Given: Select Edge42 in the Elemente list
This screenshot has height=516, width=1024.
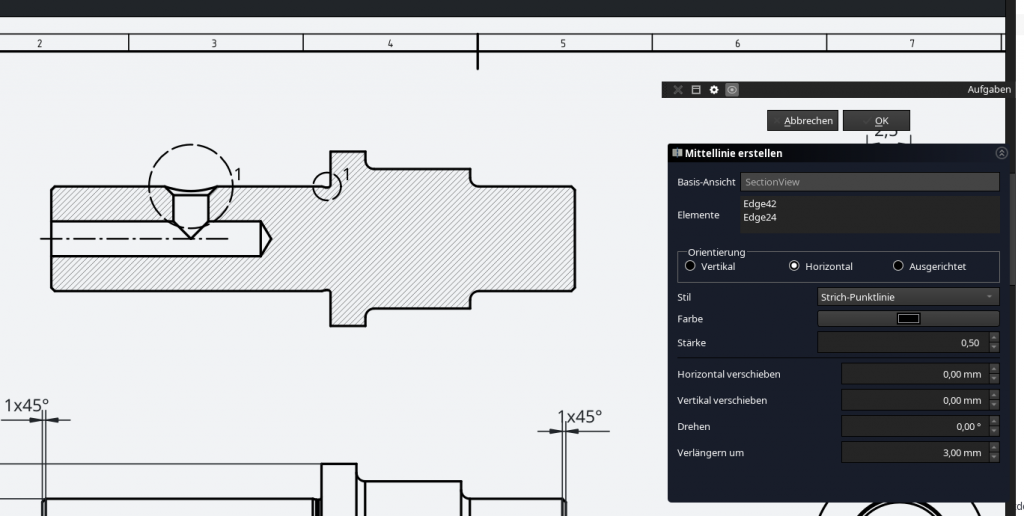Looking at the screenshot, I should pos(760,204).
